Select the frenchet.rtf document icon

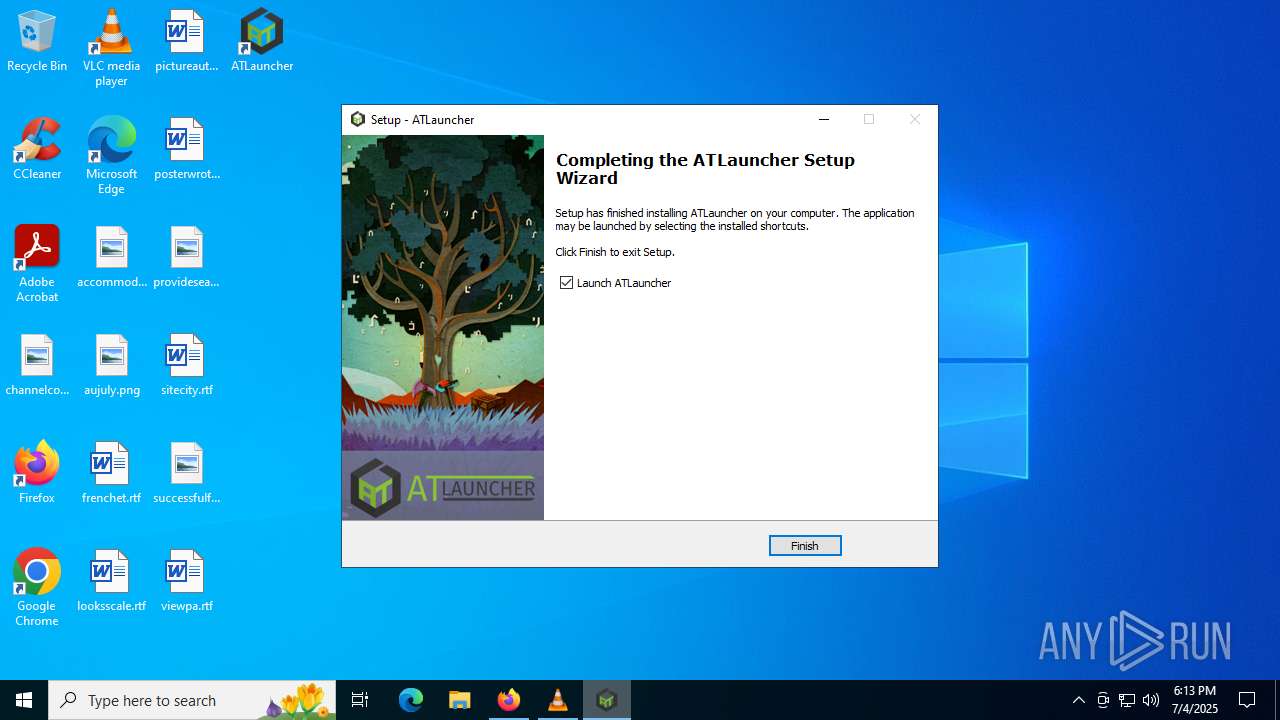click(x=111, y=473)
